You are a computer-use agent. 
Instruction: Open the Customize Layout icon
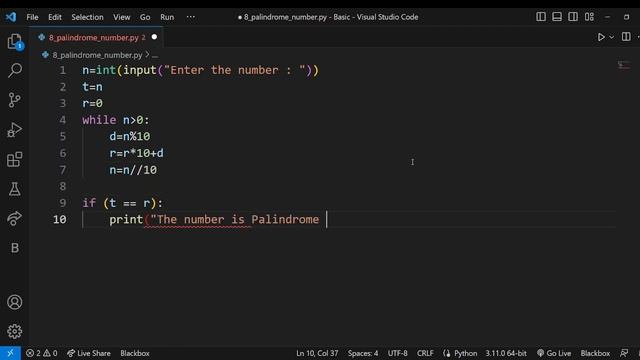coord(589,17)
